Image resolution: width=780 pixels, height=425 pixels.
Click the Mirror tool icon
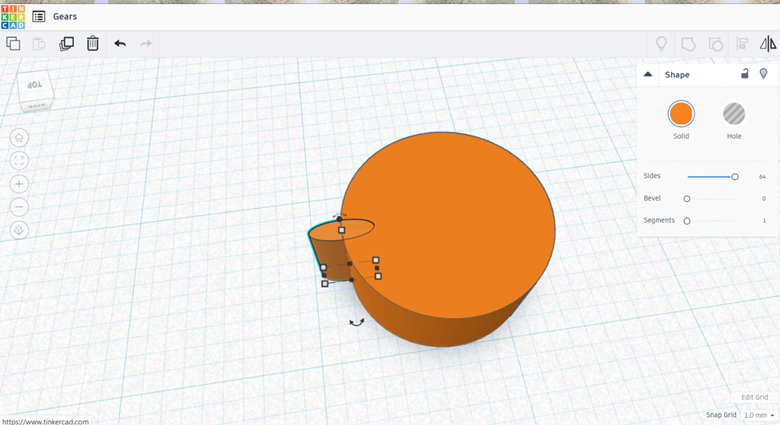768,44
